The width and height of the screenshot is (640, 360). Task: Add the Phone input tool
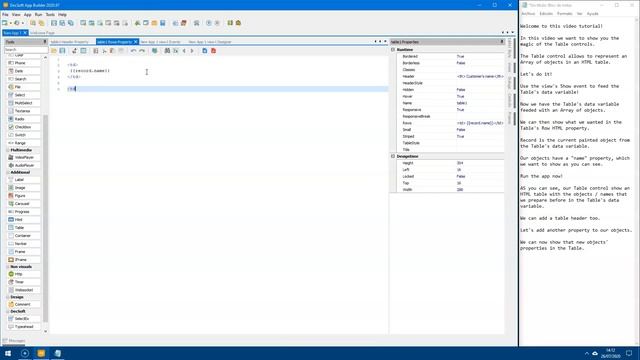[x=24, y=63]
